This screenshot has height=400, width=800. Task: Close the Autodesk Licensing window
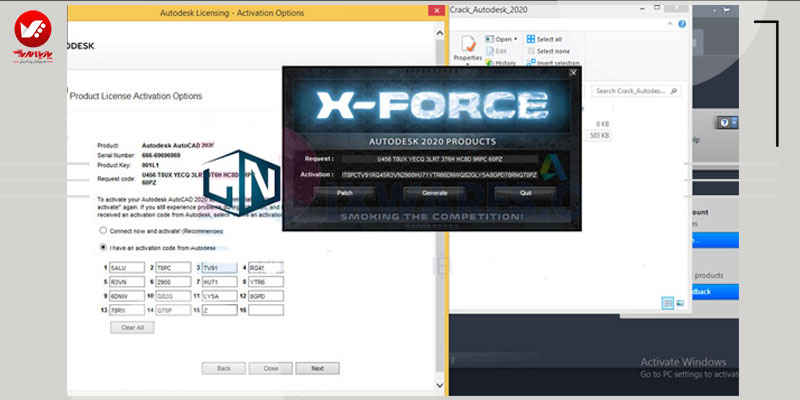[x=436, y=11]
